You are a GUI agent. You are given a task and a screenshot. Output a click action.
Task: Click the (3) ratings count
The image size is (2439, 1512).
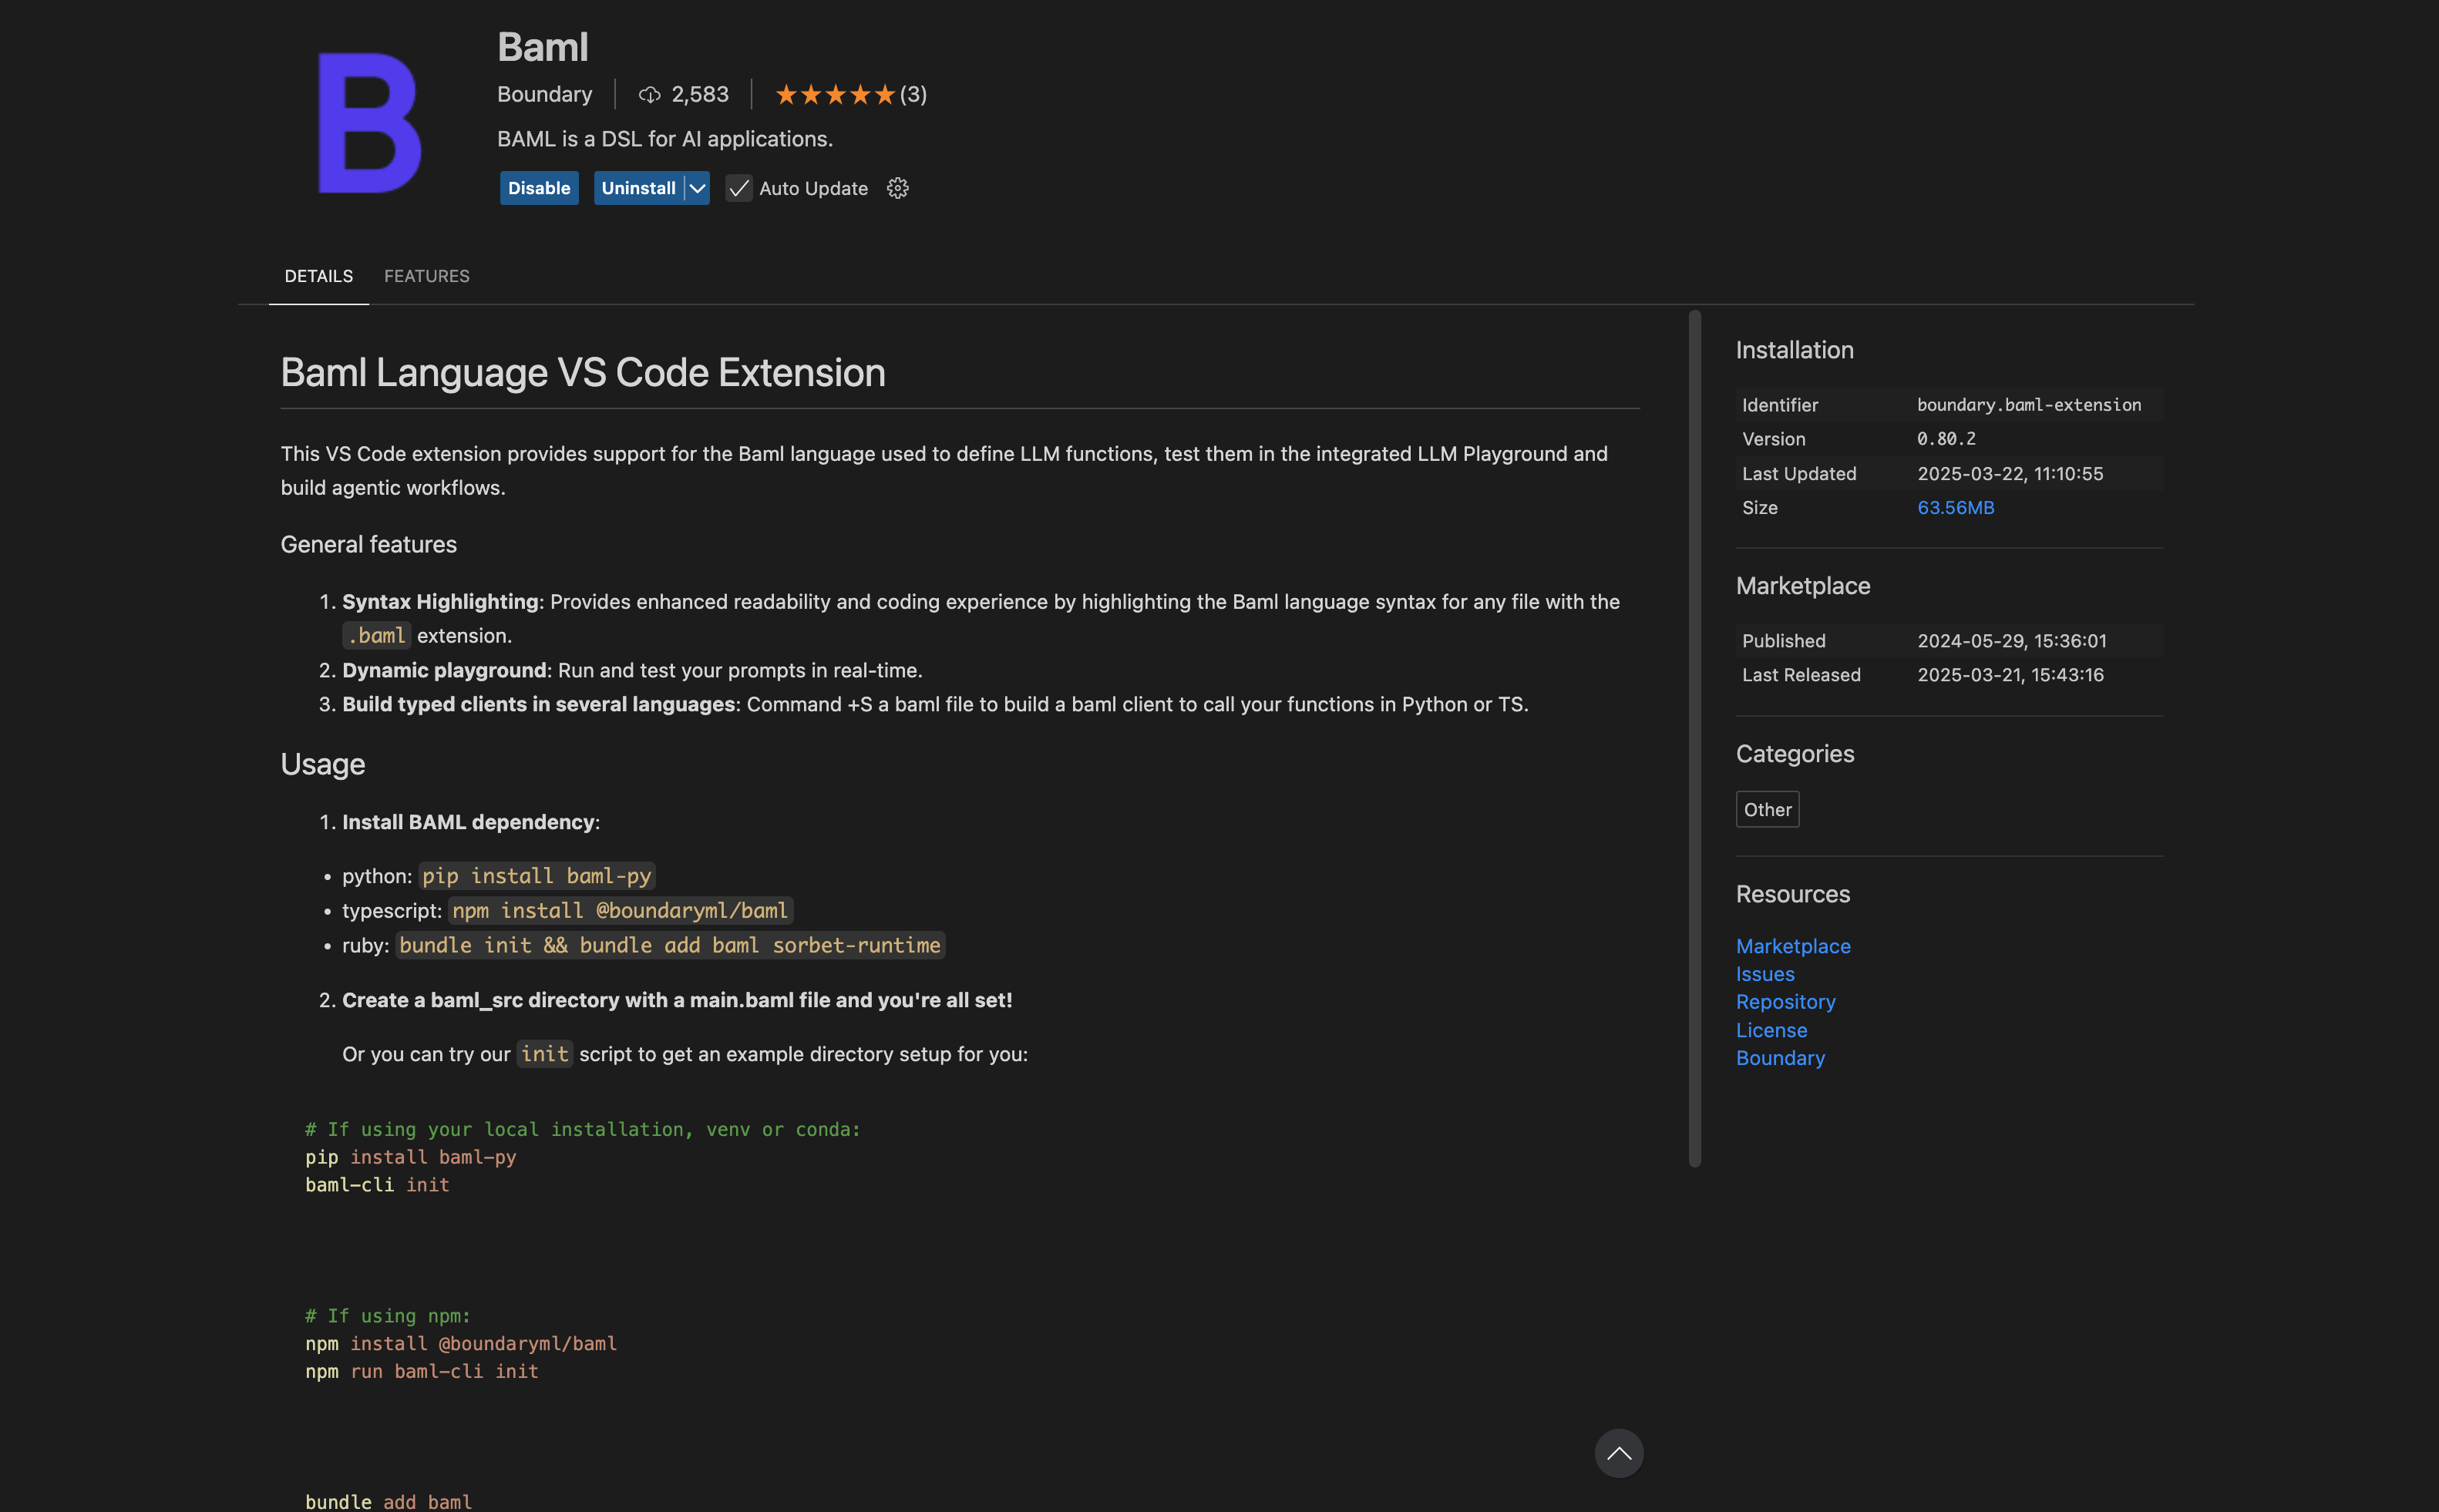click(x=913, y=95)
